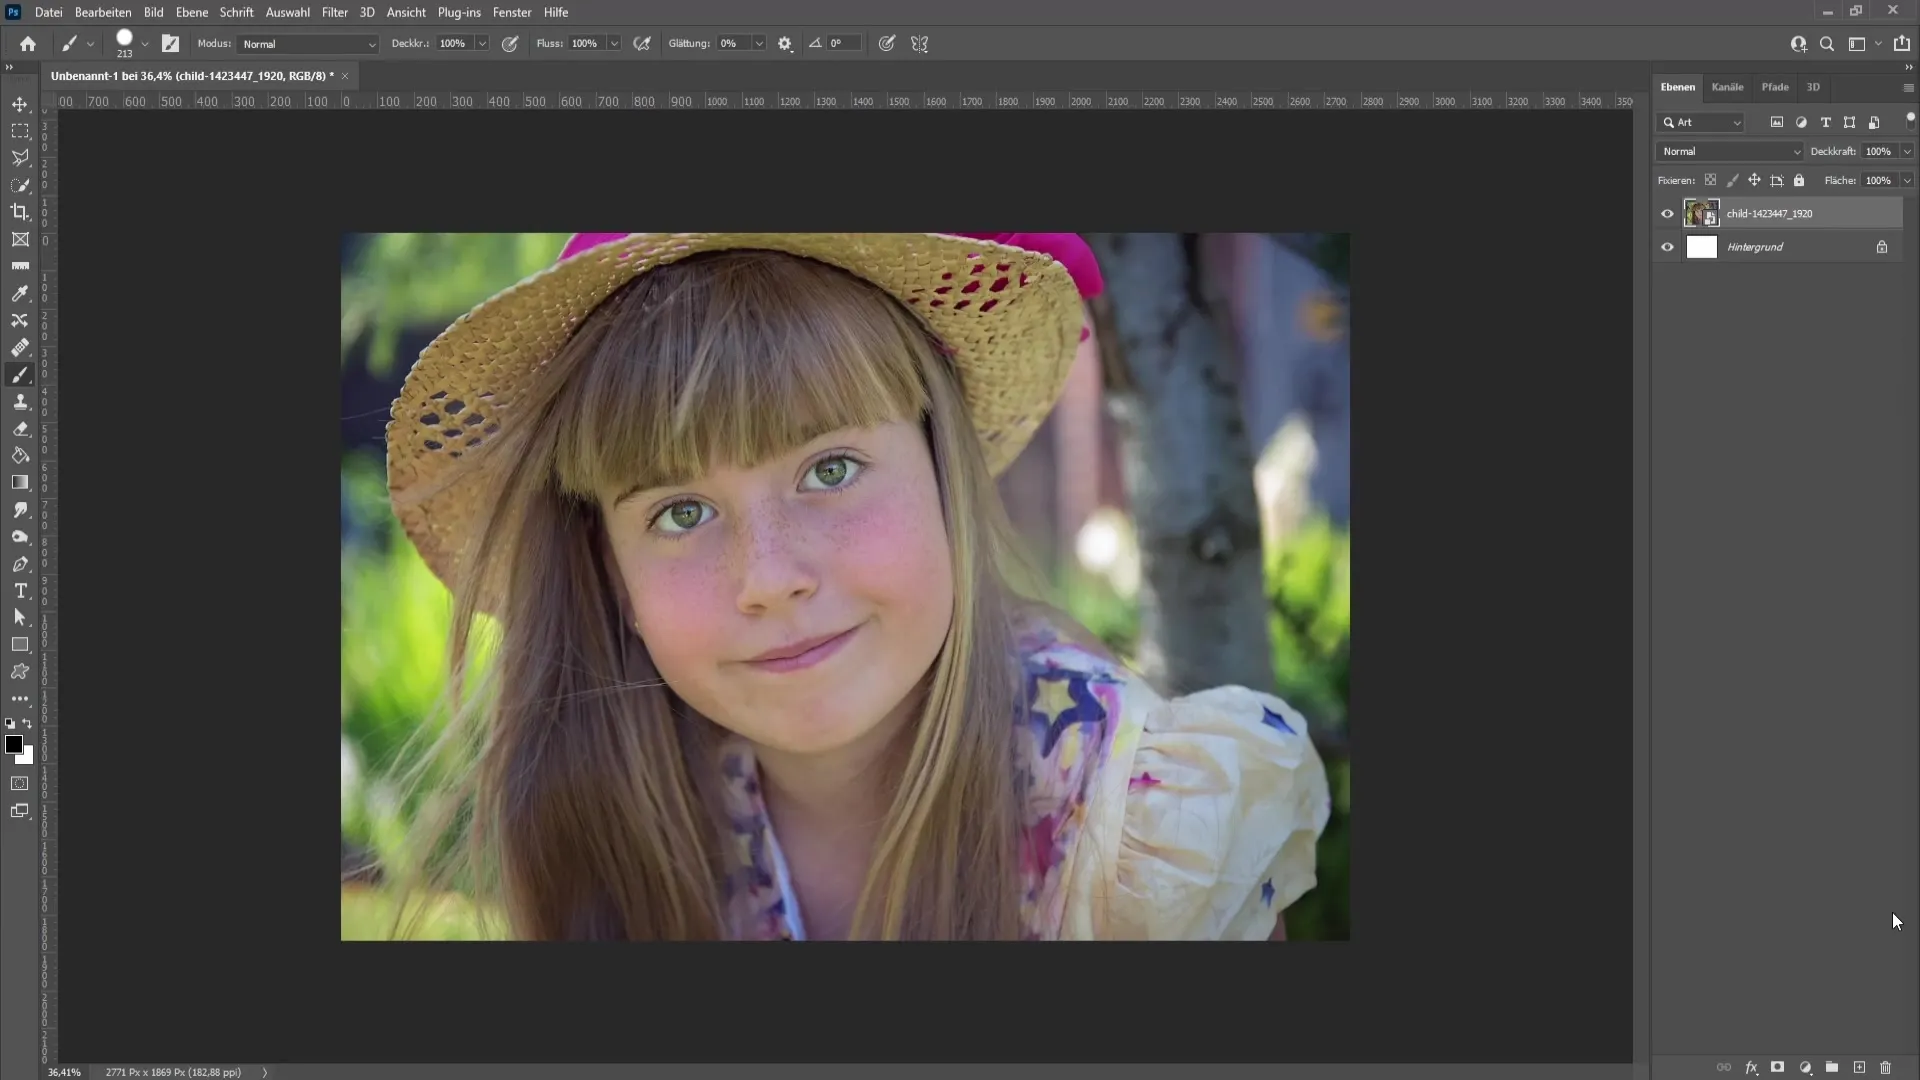Image resolution: width=1920 pixels, height=1080 pixels.
Task: Switch to the Kanäle tab
Action: (x=1727, y=87)
